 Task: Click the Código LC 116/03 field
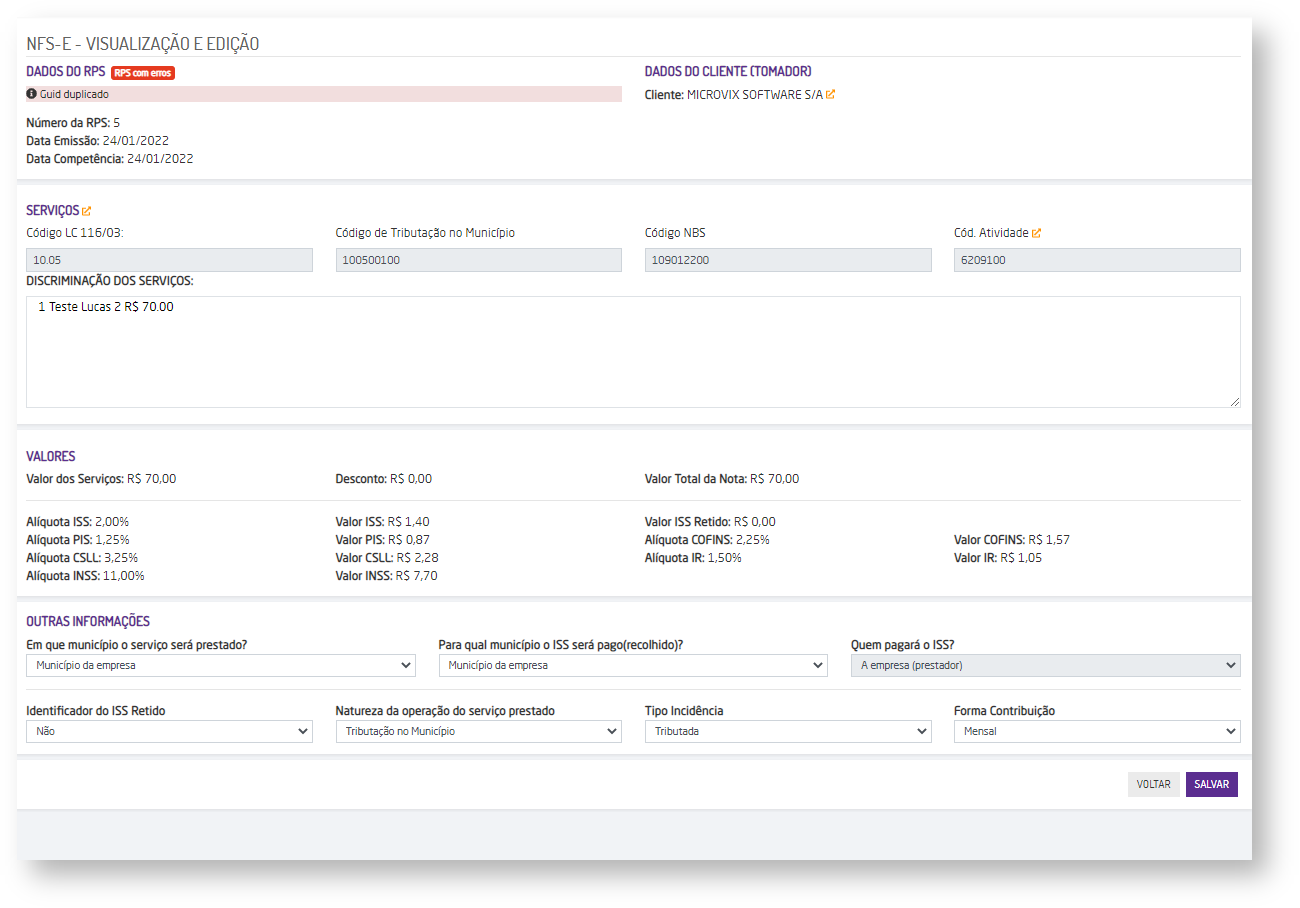click(x=169, y=260)
